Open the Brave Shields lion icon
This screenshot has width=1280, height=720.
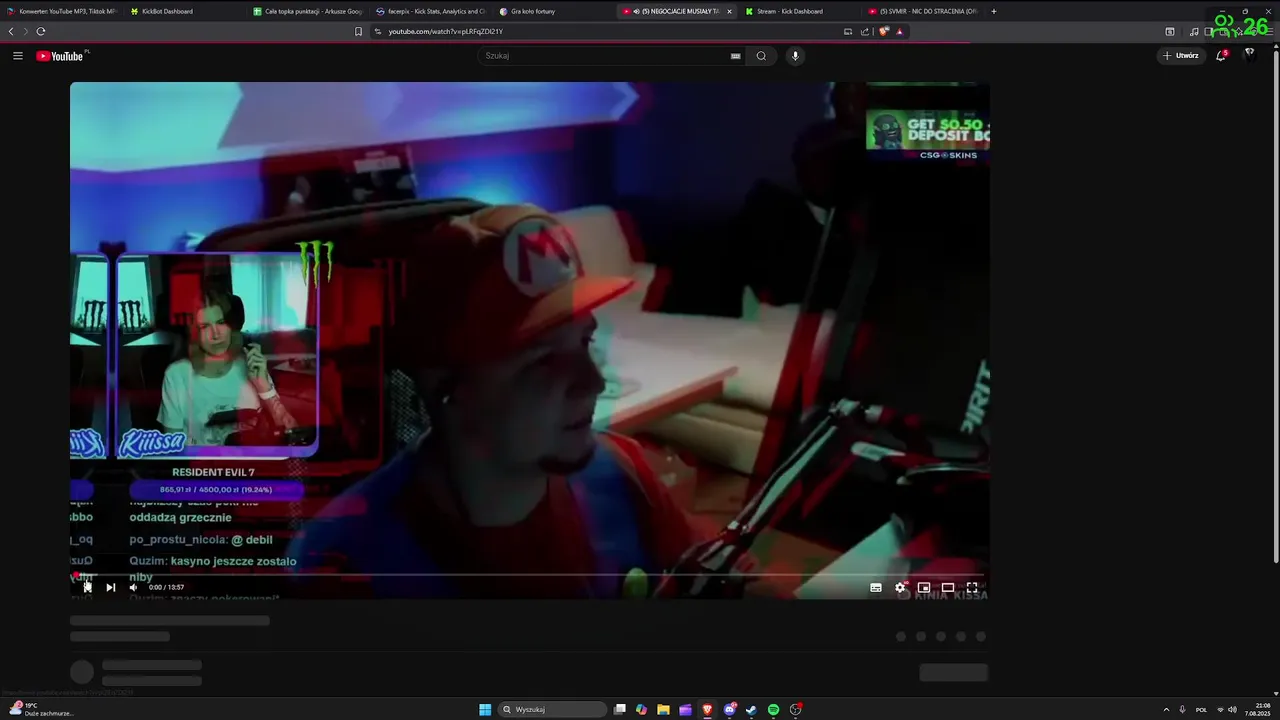coord(884,31)
